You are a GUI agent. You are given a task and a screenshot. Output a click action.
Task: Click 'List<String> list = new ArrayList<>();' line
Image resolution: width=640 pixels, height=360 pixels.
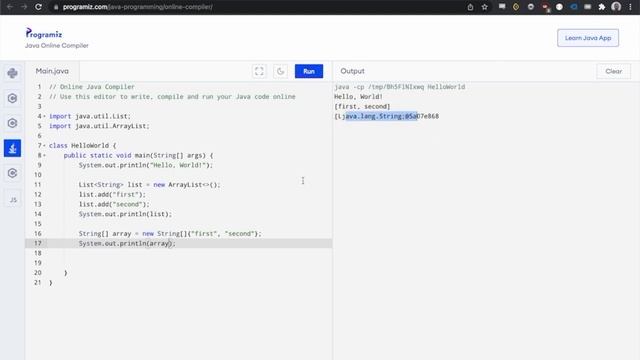point(149,185)
